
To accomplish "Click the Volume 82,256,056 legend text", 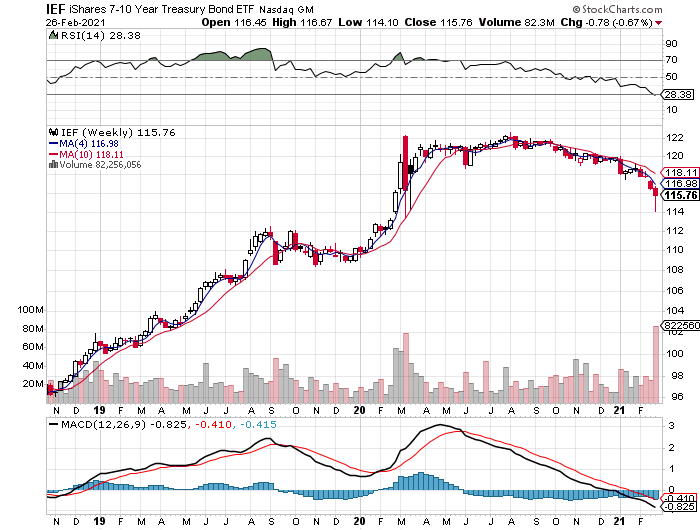I will 100,164.
